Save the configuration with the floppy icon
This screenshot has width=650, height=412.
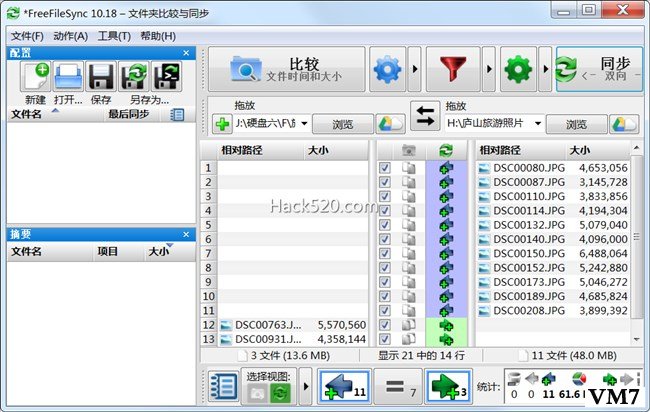point(101,76)
